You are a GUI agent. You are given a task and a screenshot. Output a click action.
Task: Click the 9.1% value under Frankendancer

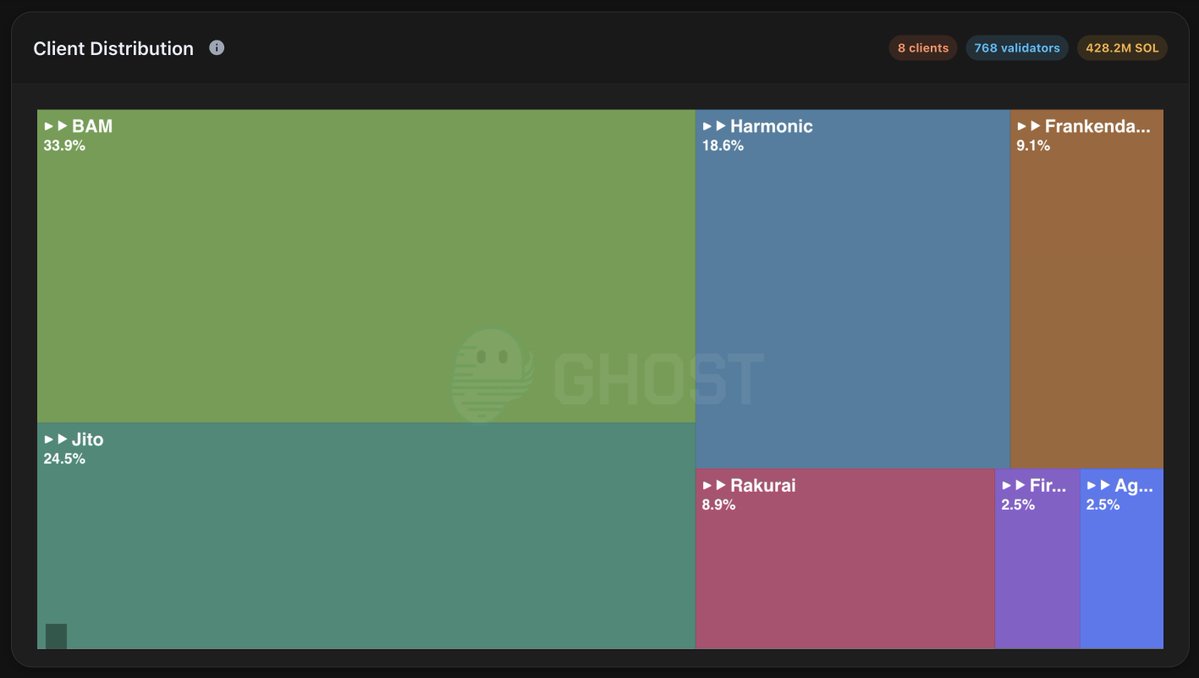pyautogui.click(x=1033, y=146)
